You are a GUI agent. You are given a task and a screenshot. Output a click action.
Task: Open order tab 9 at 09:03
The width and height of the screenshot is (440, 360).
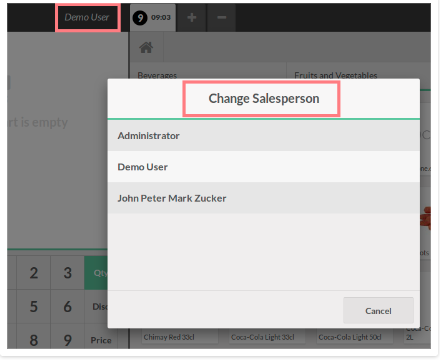153,18
